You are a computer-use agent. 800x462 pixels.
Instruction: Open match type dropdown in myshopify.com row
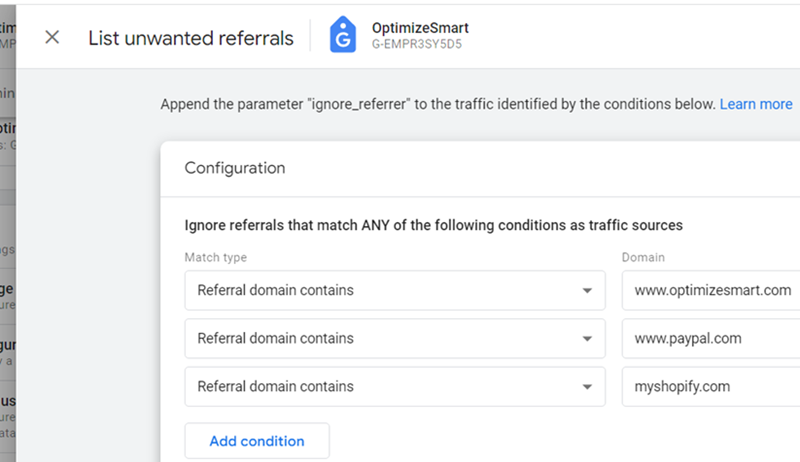click(x=395, y=387)
